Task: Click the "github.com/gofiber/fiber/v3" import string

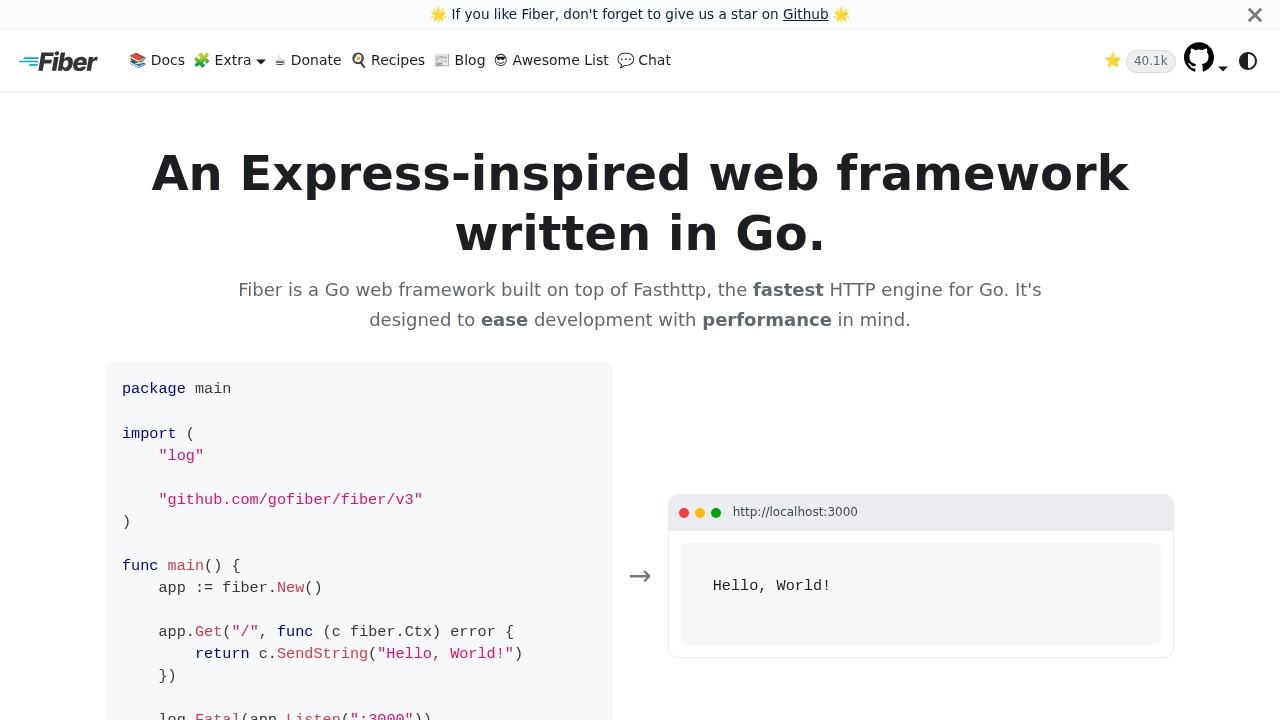Action: point(290,499)
